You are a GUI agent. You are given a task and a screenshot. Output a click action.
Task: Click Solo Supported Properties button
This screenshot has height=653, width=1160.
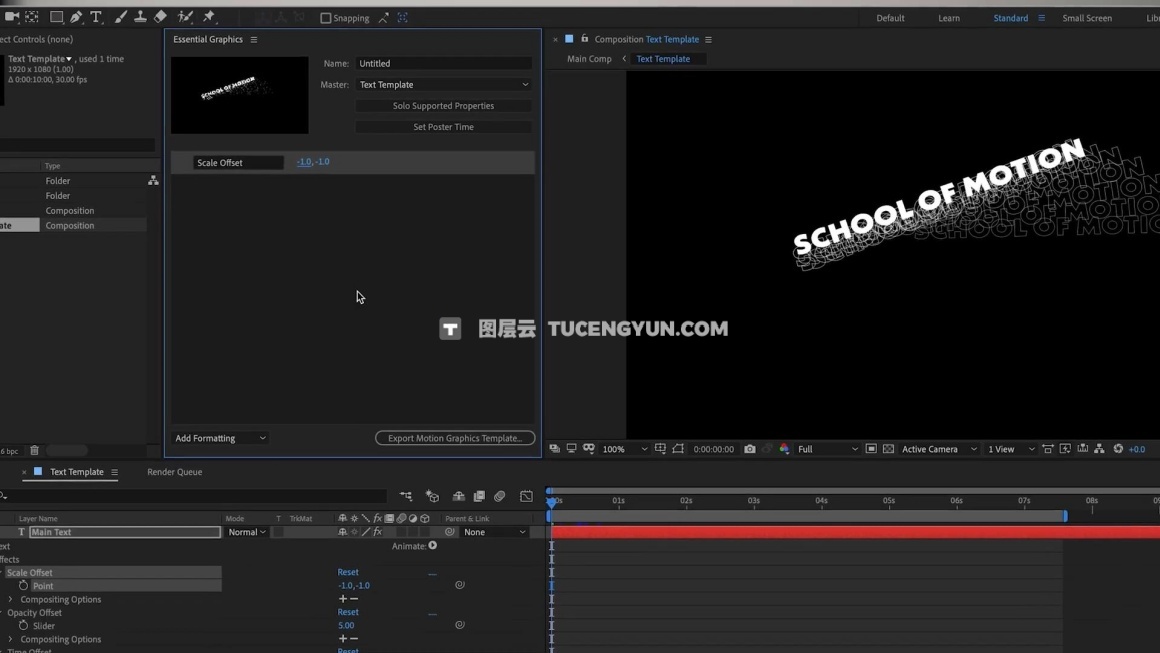[x=443, y=106]
